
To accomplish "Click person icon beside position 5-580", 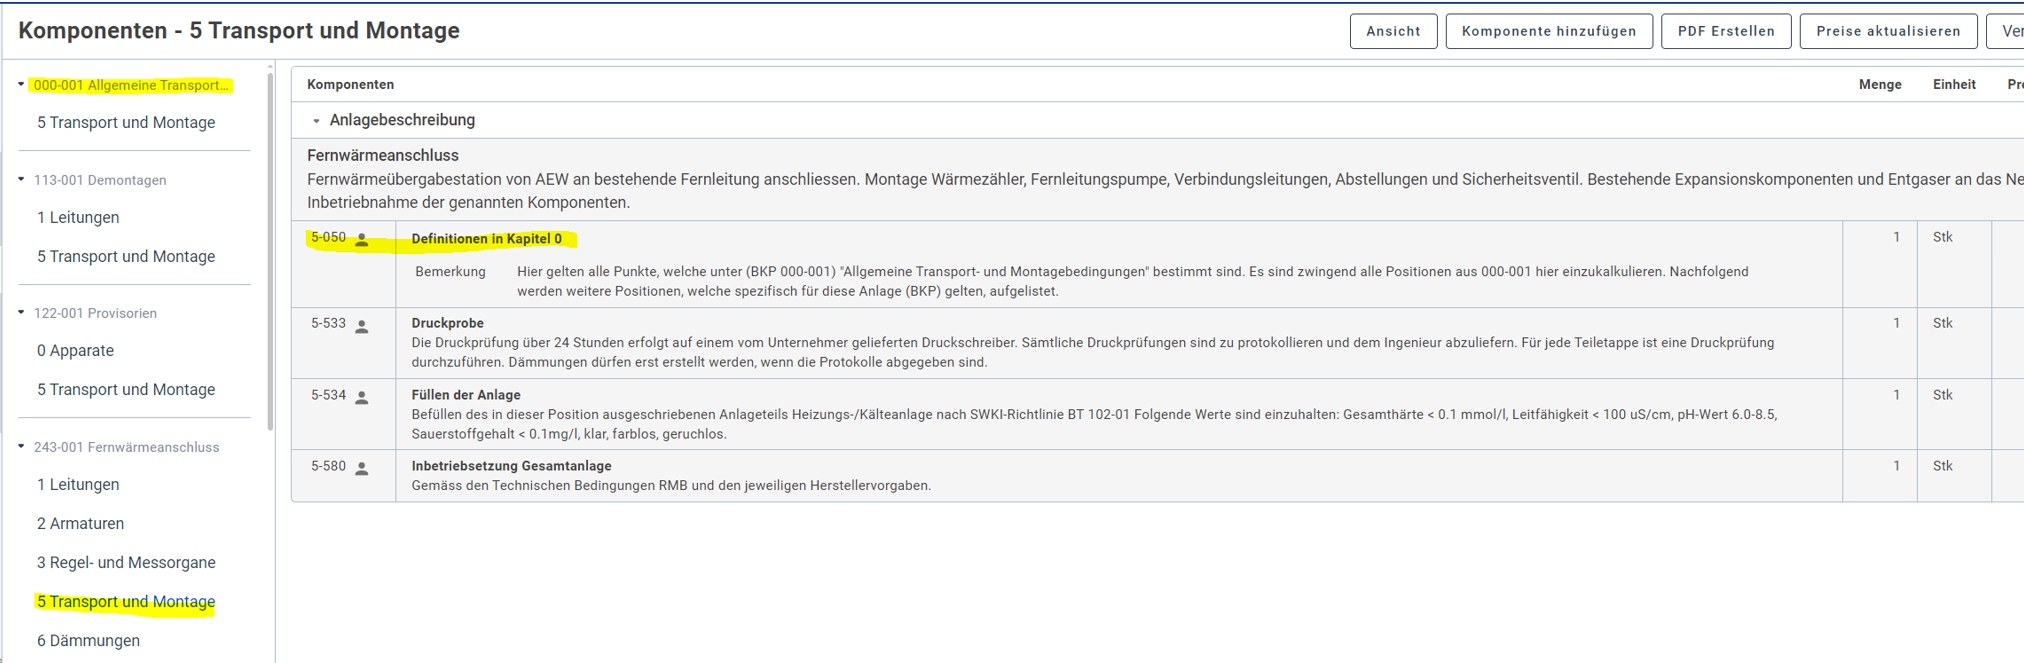I will pyautogui.click(x=362, y=468).
